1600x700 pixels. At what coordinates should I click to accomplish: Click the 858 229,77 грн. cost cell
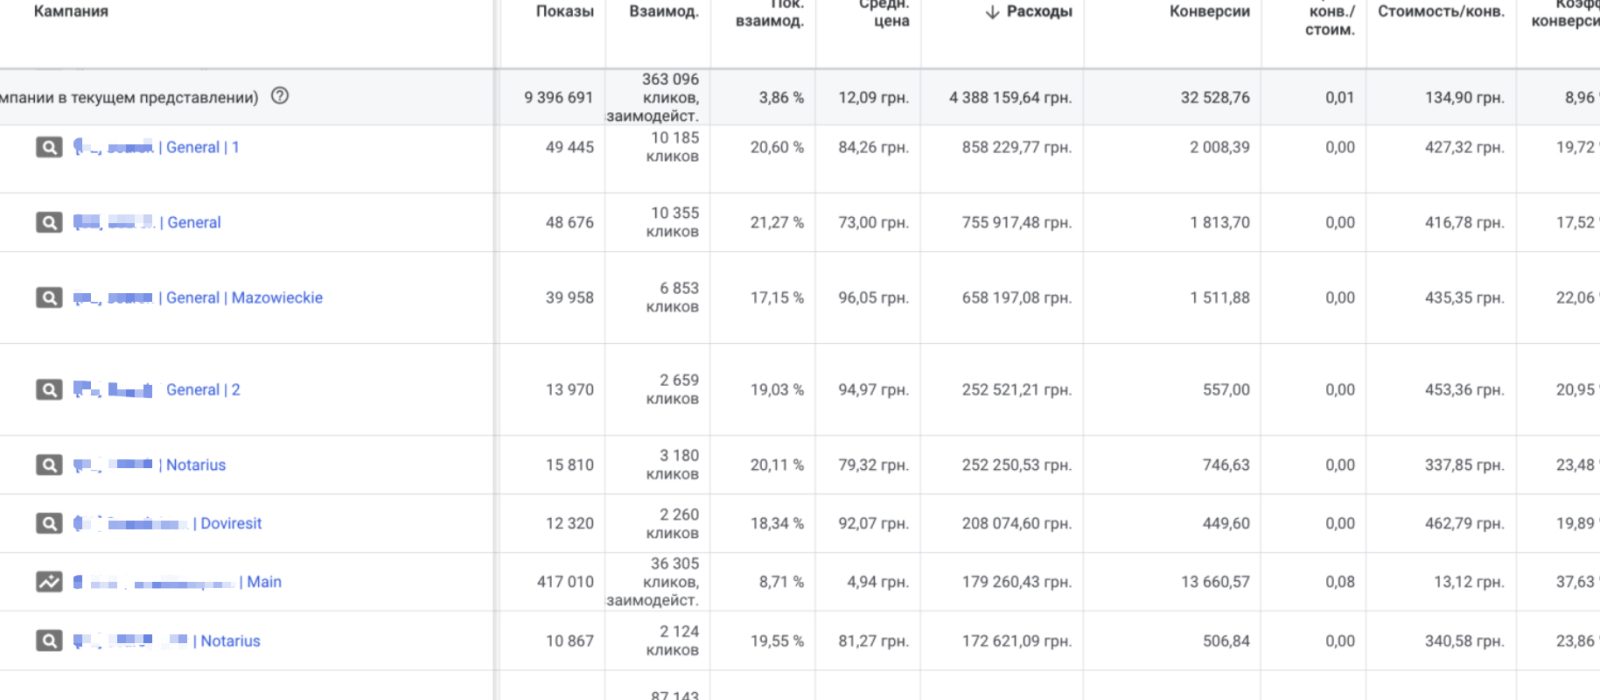pos(1016,147)
